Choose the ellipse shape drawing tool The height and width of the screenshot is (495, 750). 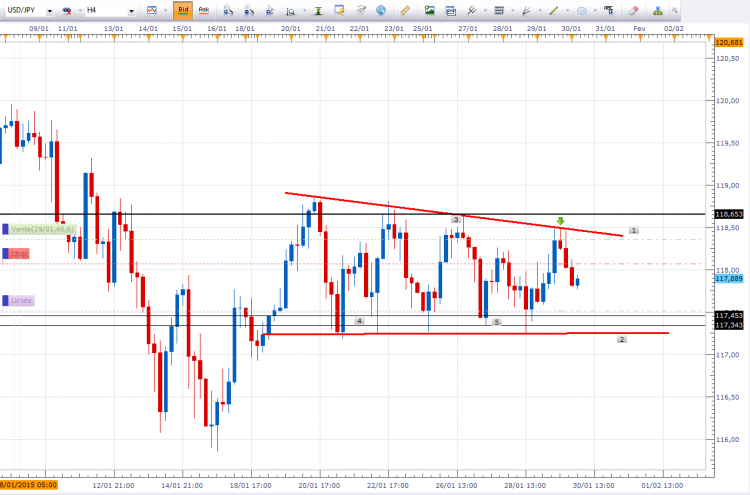582,11
